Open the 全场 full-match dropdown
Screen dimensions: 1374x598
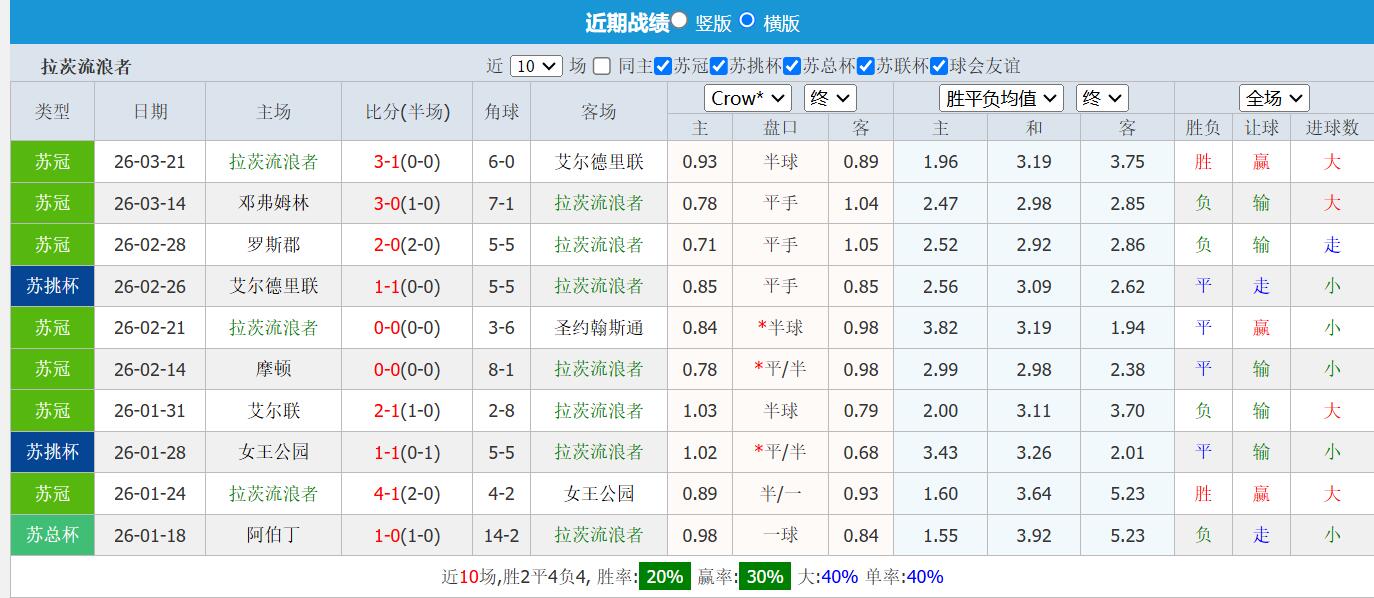click(1273, 97)
